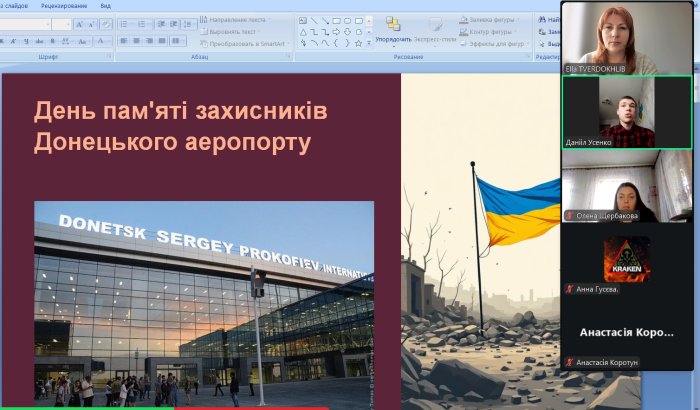Select the right arrow shape

(x=336, y=31)
